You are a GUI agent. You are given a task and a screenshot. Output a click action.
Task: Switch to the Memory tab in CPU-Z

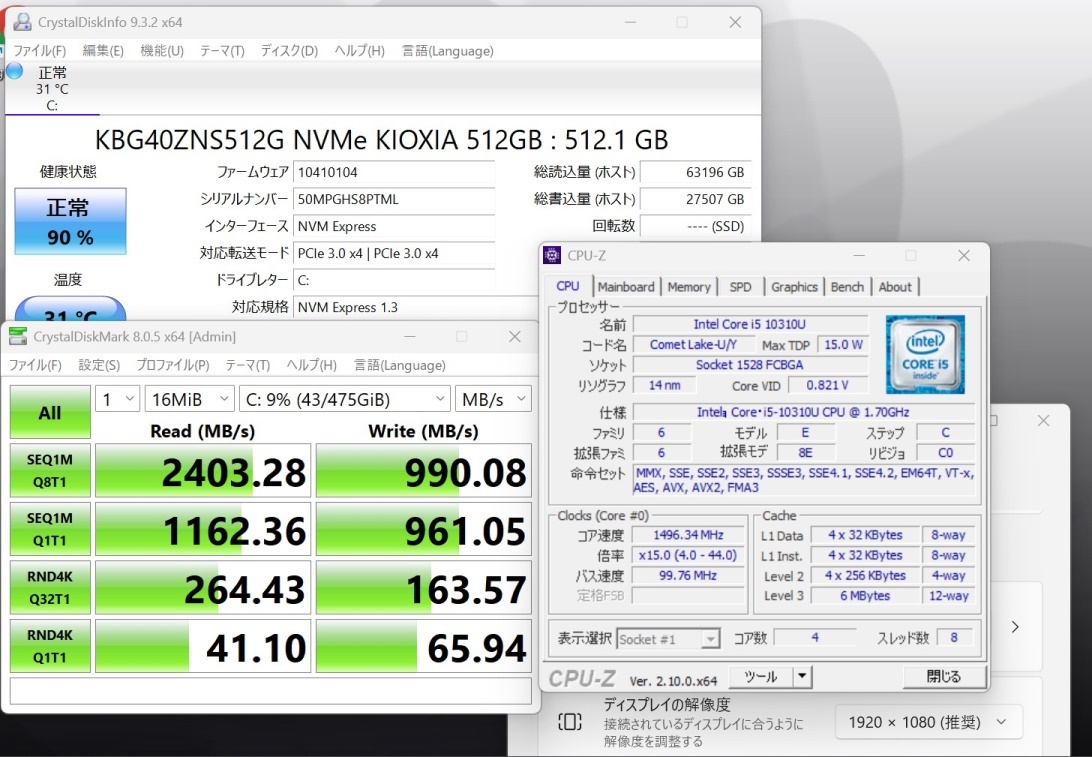tap(689, 287)
